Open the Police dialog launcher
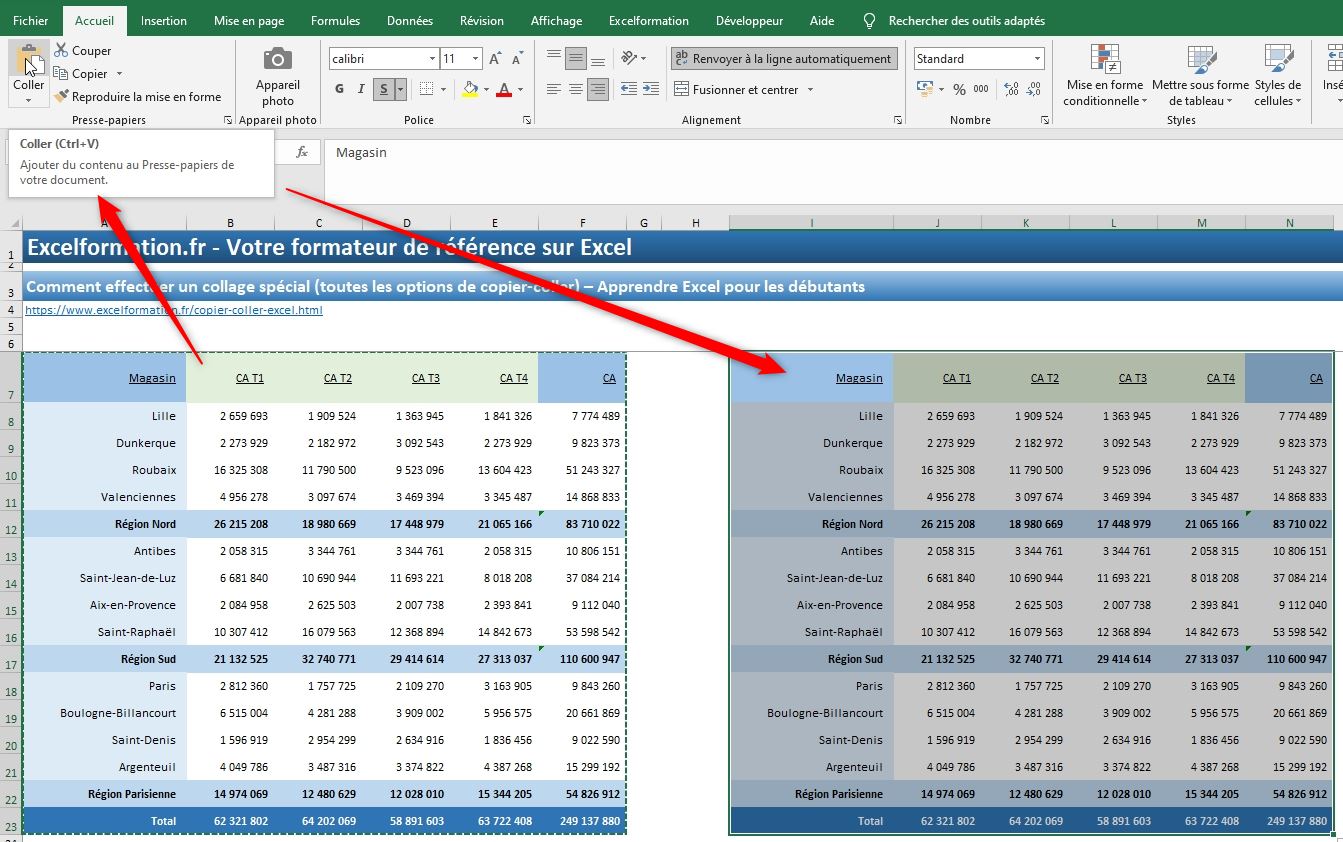The image size is (1343, 842). pyautogui.click(x=527, y=120)
